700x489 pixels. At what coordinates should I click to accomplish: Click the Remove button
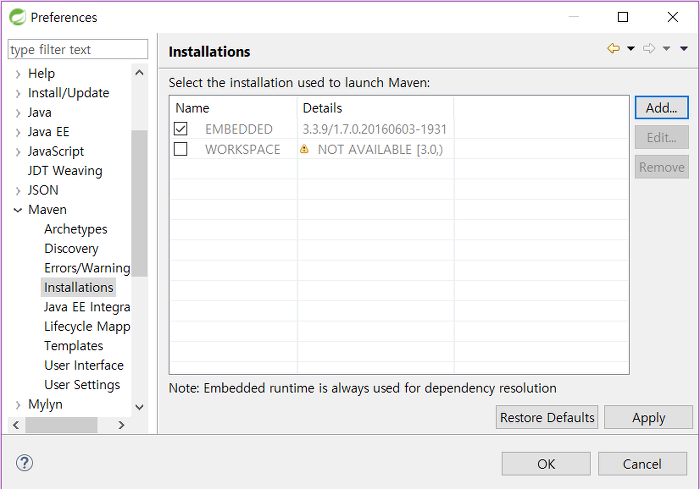pyautogui.click(x=662, y=167)
